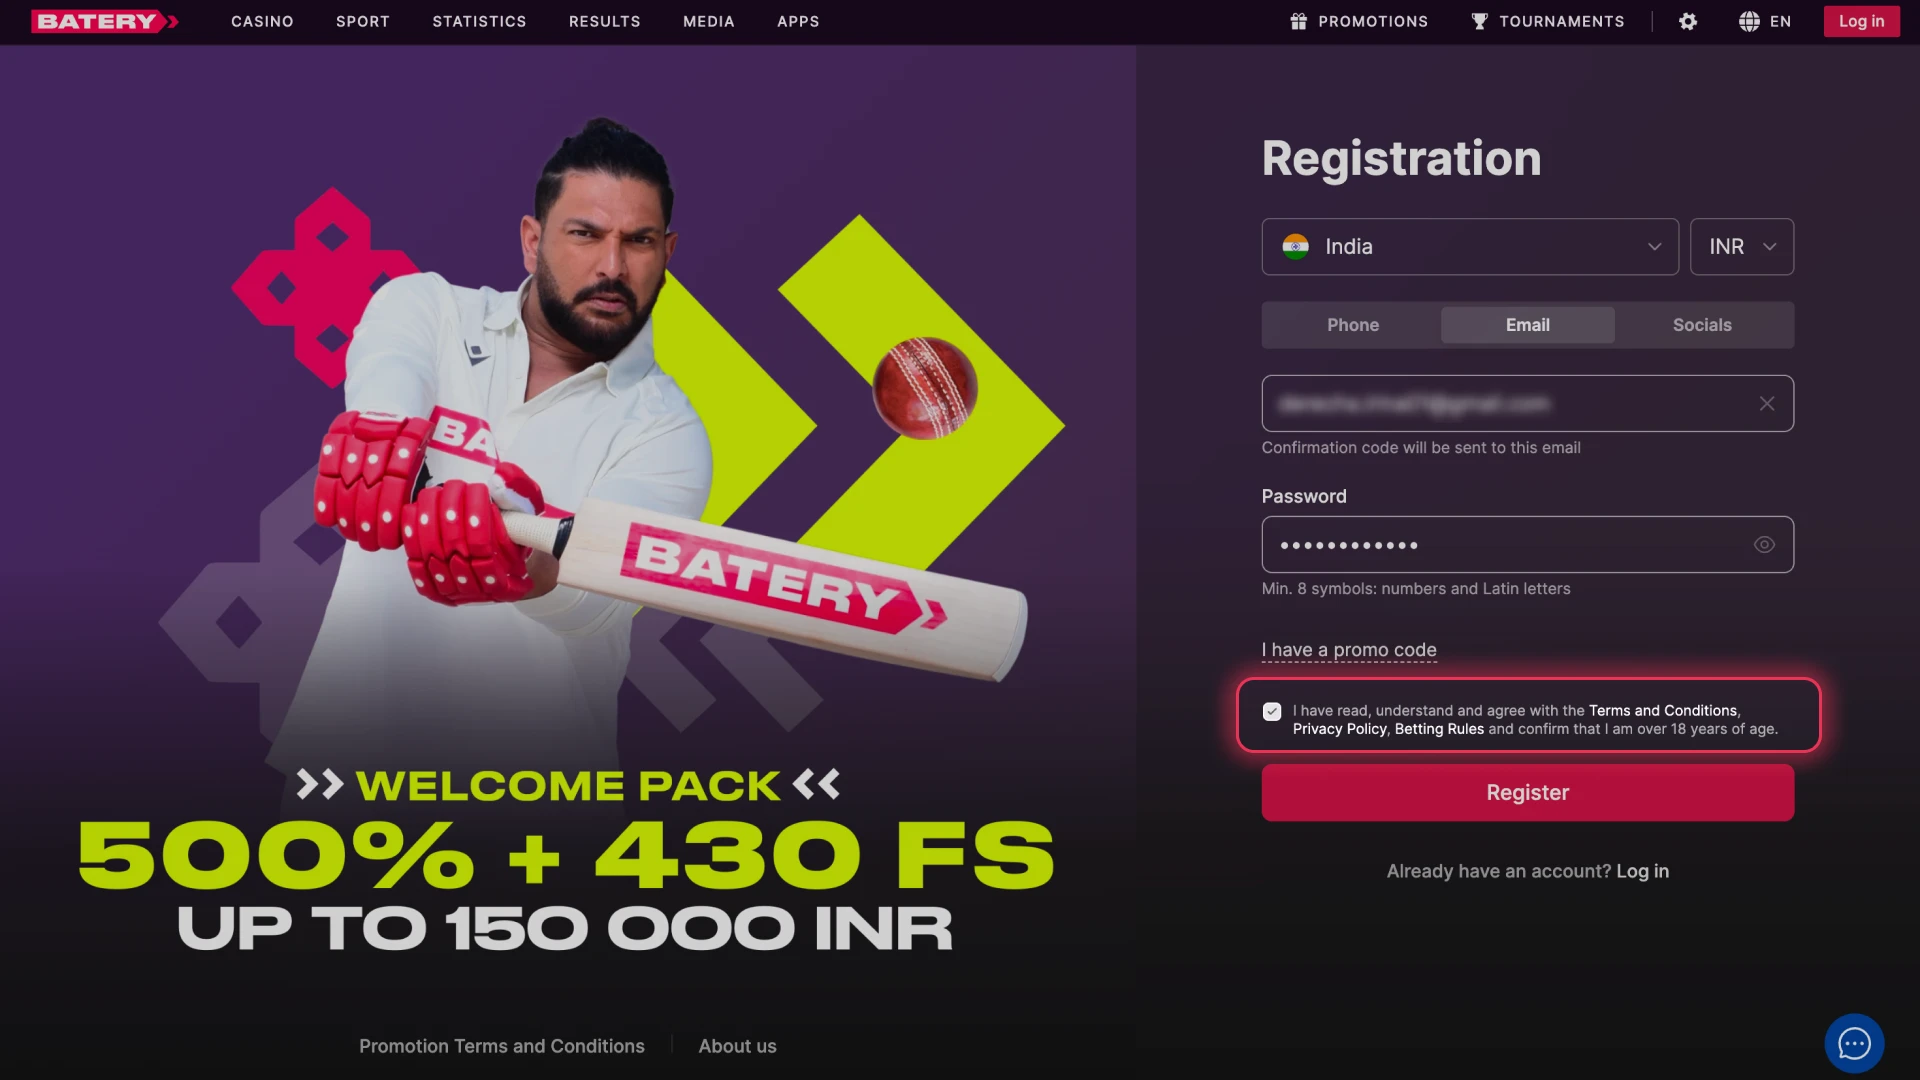Image resolution: width=1920 pixels, height=1080 pixels.
Task: Clear the email field with X icon
Action: click(1767, 403)
